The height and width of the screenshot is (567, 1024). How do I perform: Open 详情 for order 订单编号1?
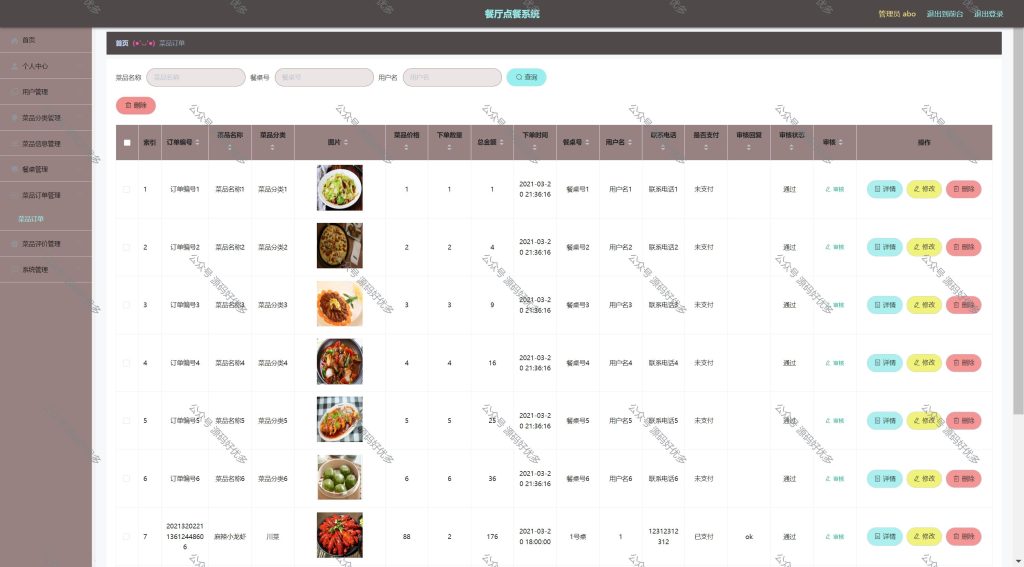pos(884,189)
